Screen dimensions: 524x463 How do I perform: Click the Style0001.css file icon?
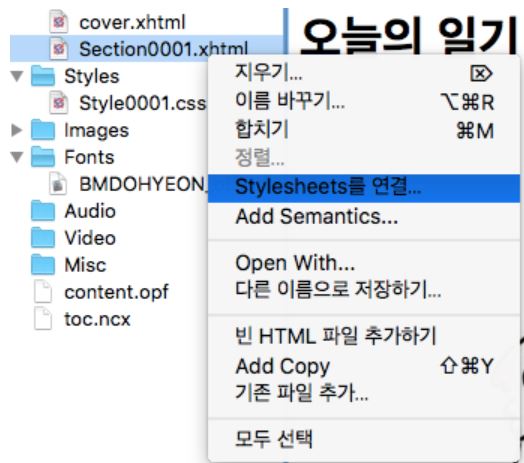59,103
